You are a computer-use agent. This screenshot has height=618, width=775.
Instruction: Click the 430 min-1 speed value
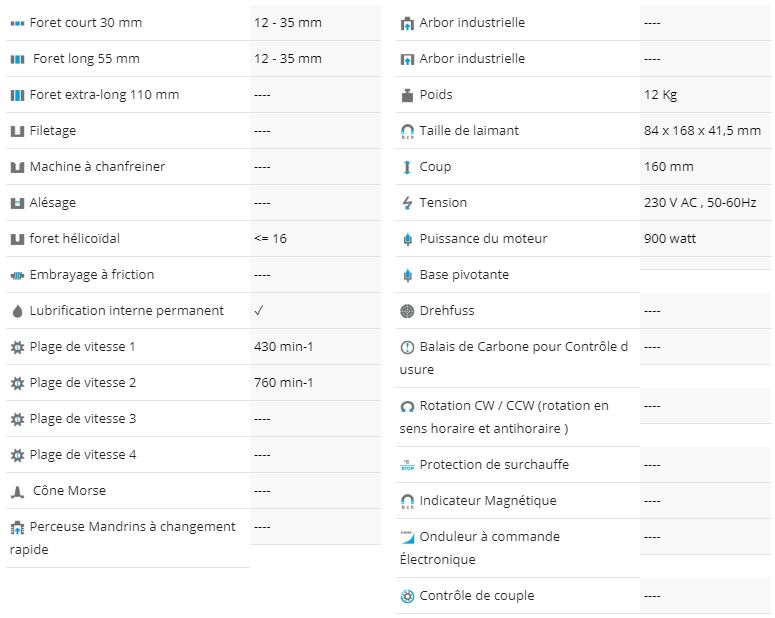point(284,347)
